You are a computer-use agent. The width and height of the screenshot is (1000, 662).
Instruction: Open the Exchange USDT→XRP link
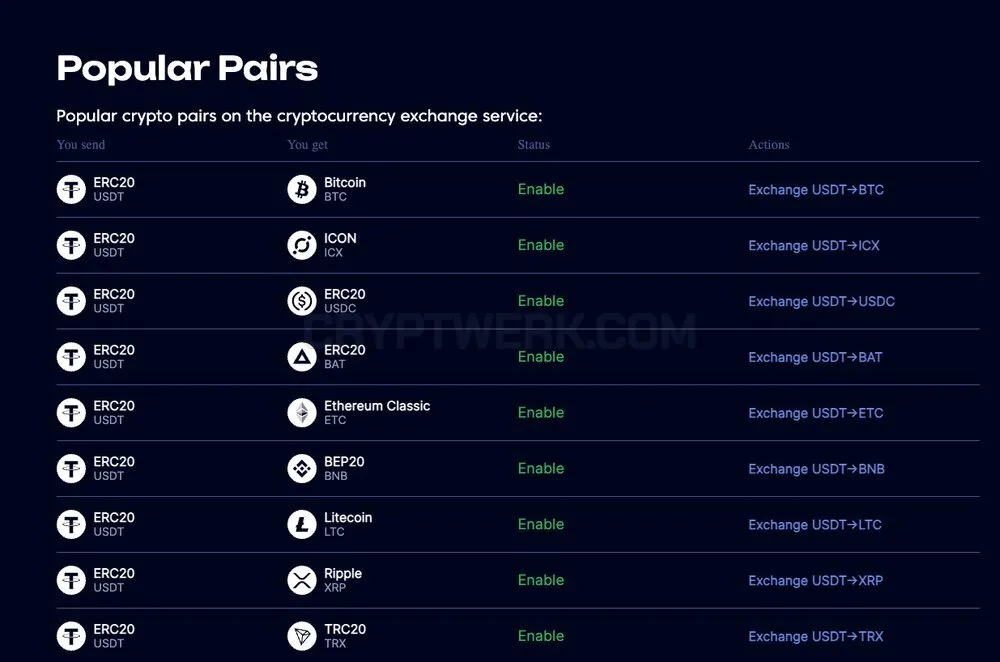point(816,580)
